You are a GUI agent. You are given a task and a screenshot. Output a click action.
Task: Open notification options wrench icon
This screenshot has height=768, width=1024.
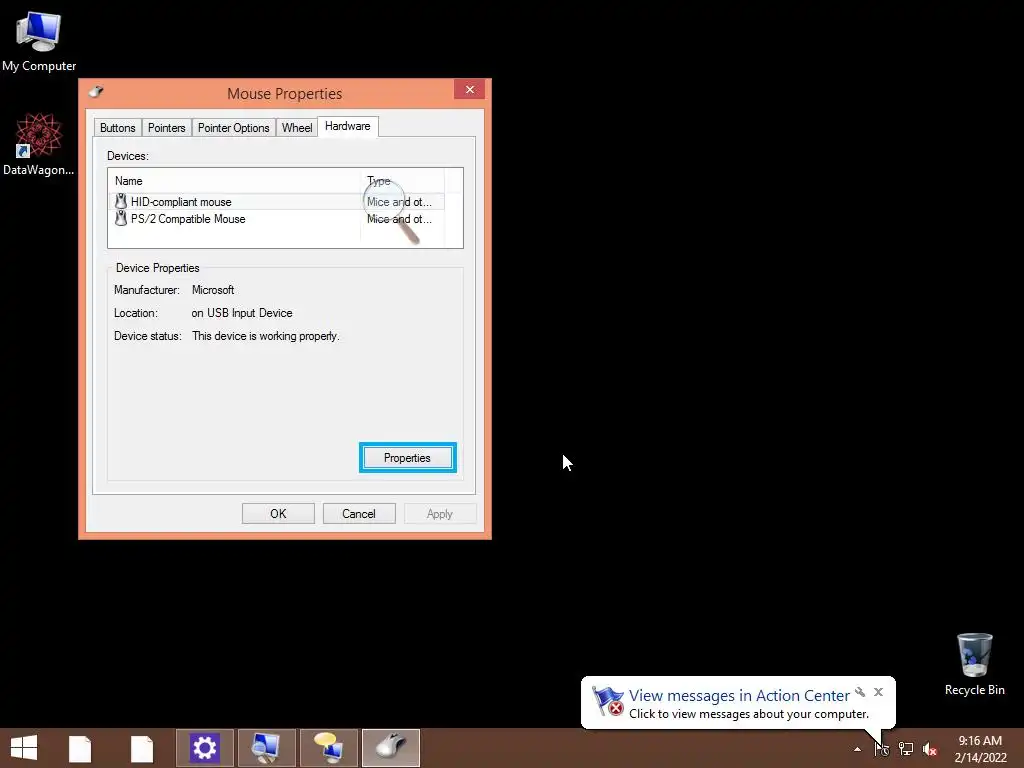pyautogui.click(x=860, y=692)
